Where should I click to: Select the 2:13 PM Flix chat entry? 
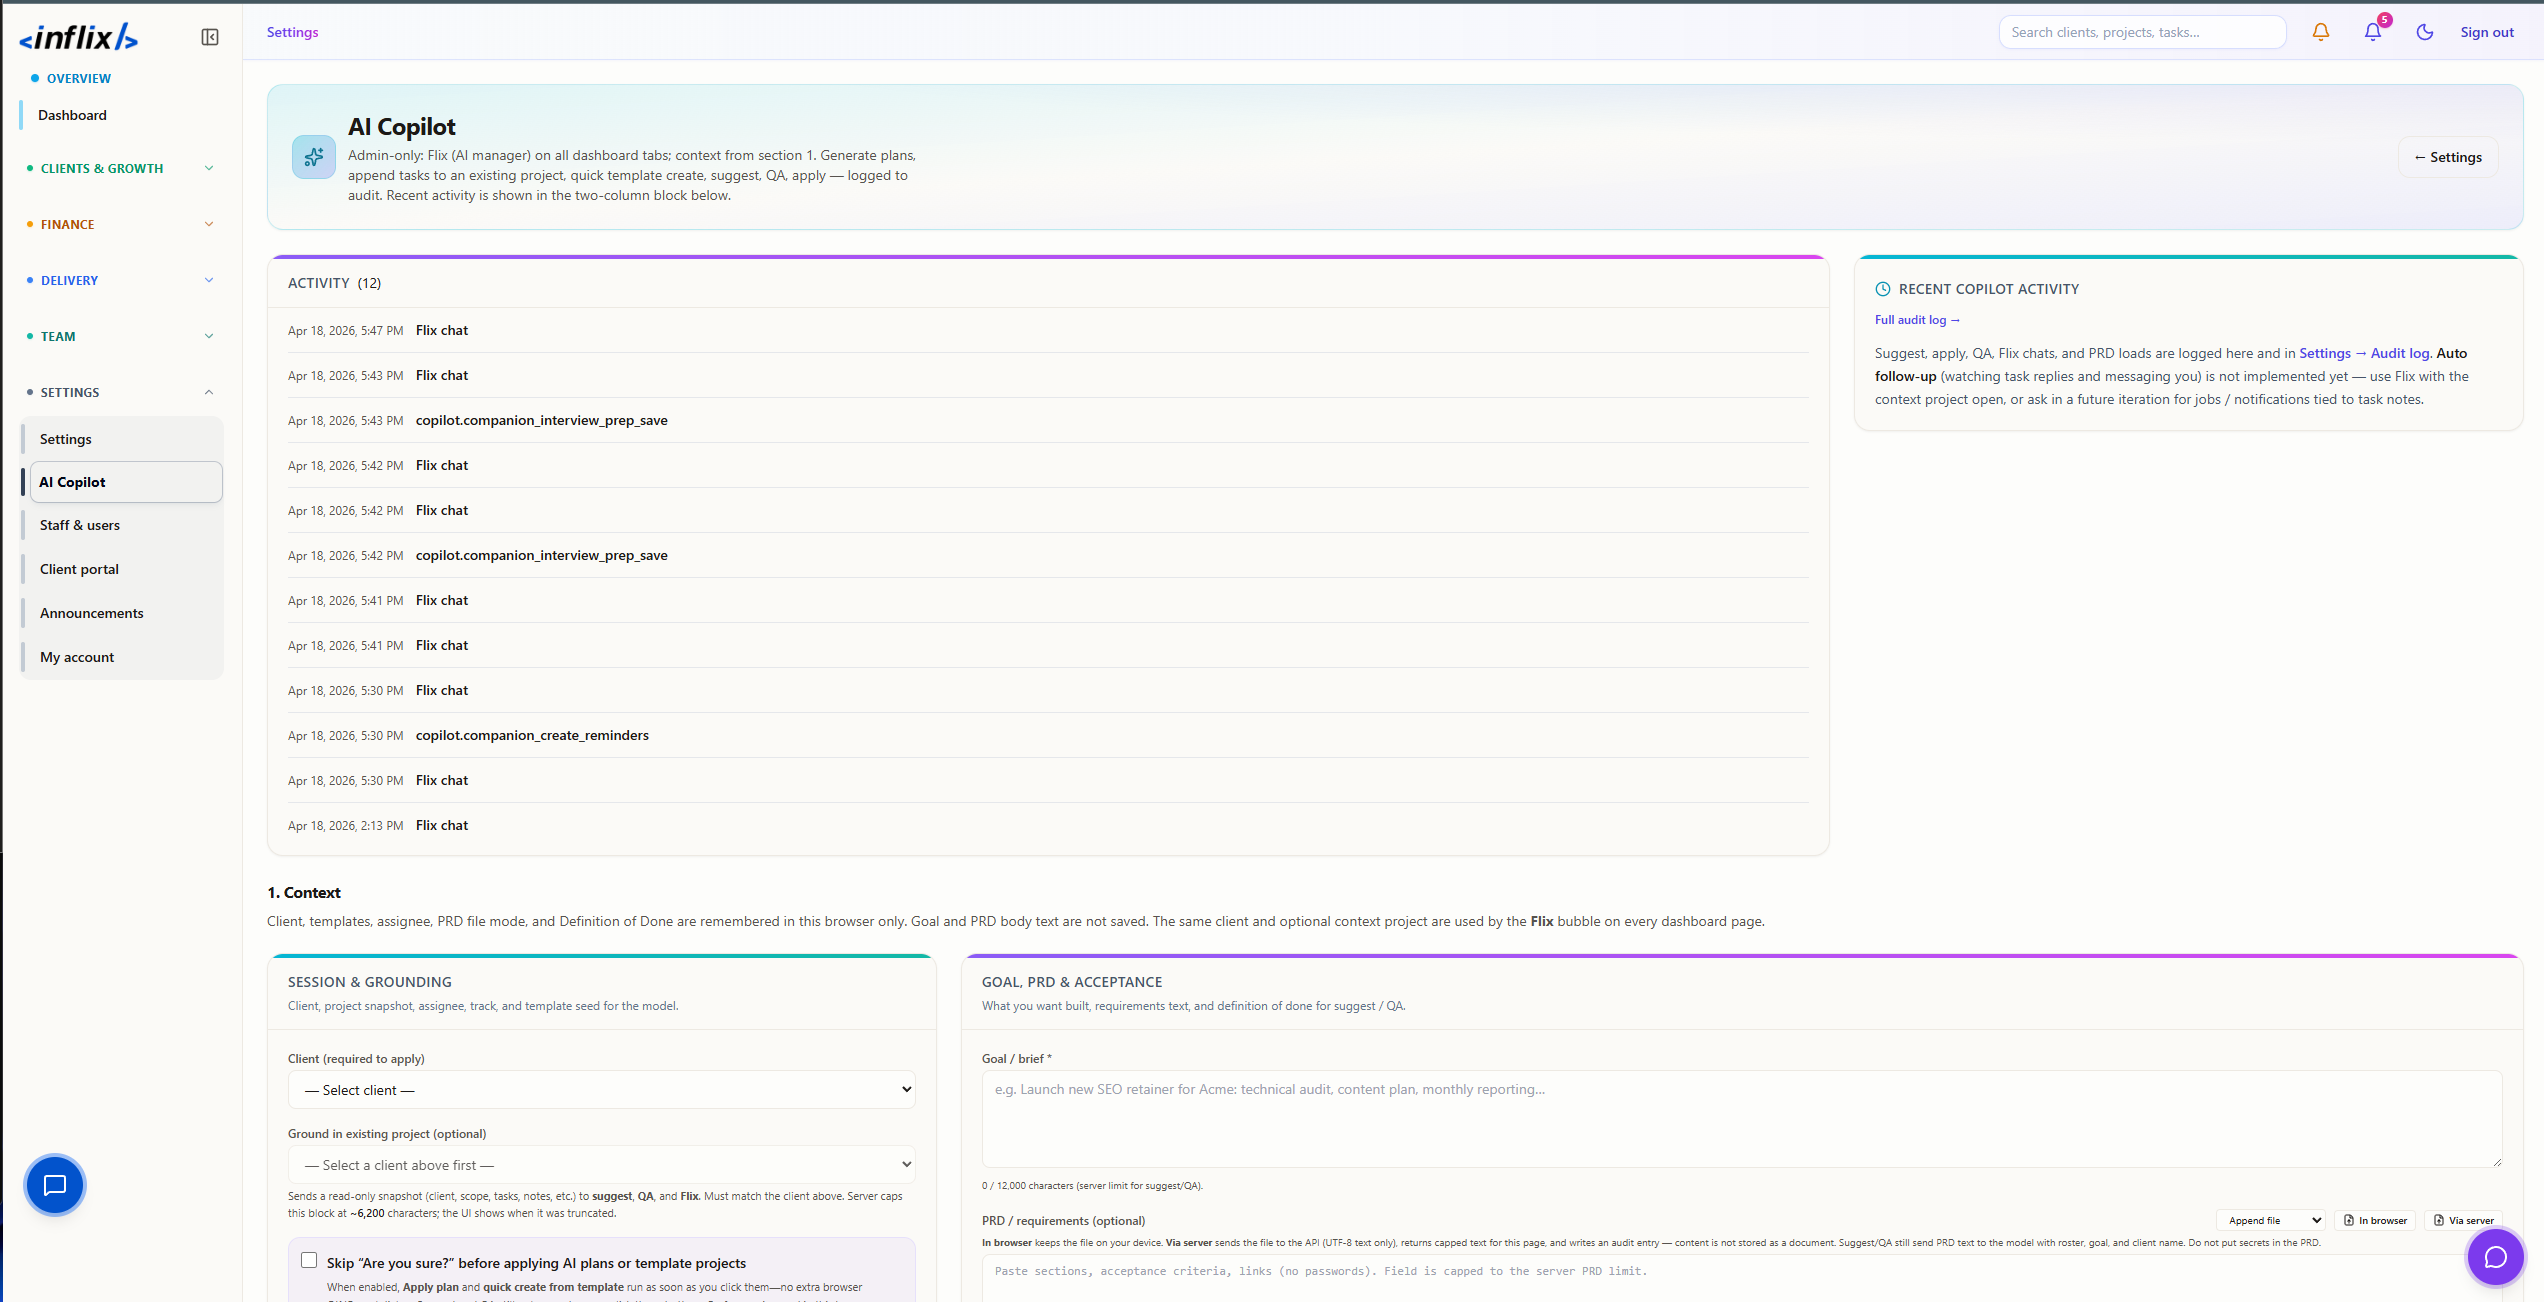1048,825
